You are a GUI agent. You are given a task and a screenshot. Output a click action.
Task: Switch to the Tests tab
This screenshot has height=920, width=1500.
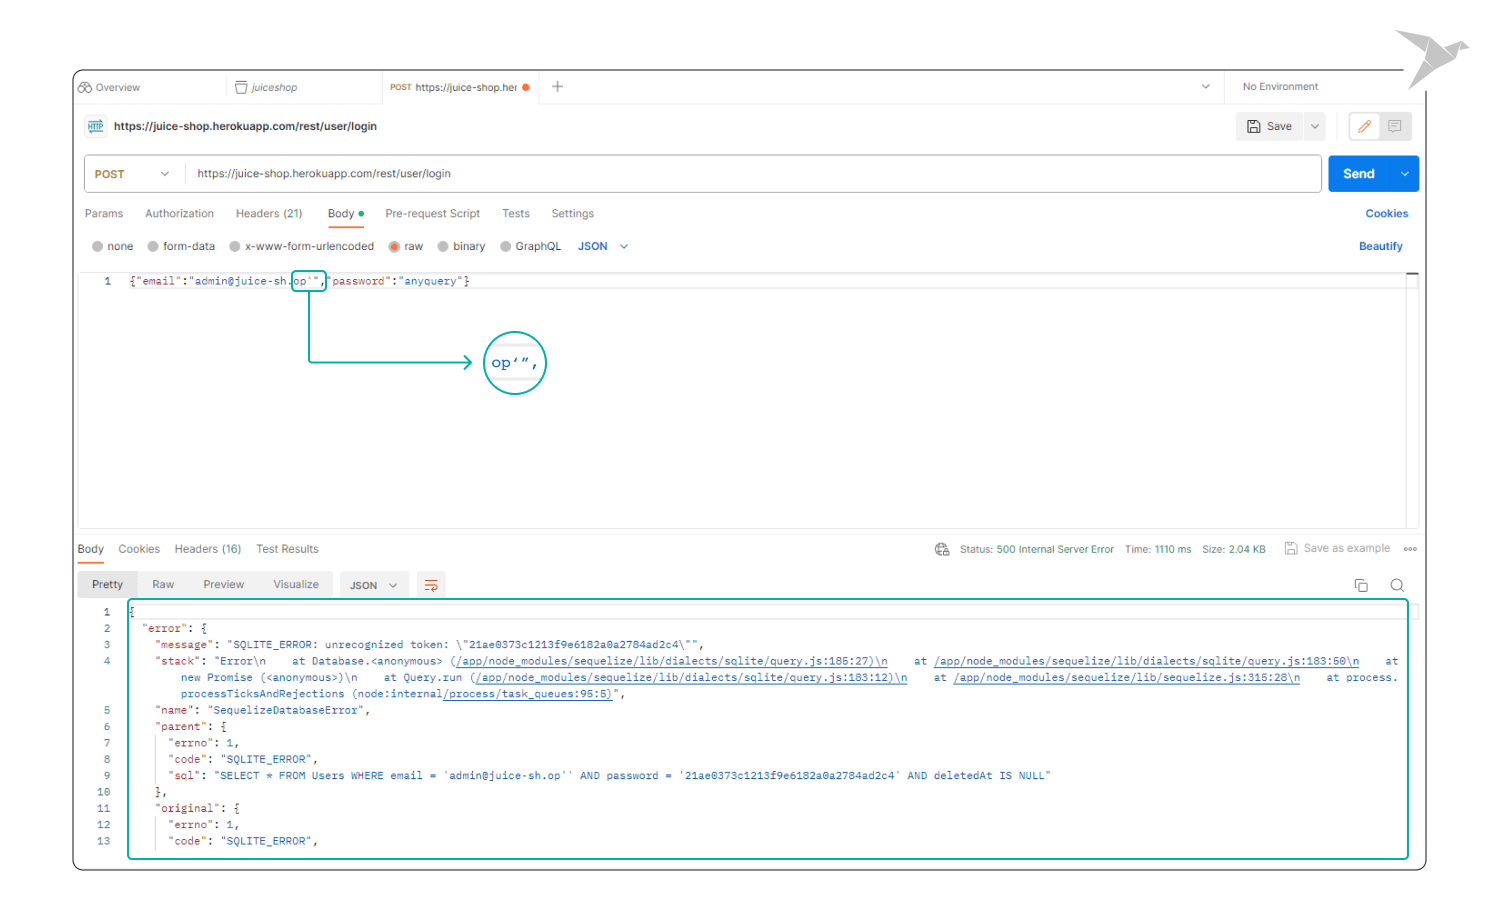[x=516, y=213]
